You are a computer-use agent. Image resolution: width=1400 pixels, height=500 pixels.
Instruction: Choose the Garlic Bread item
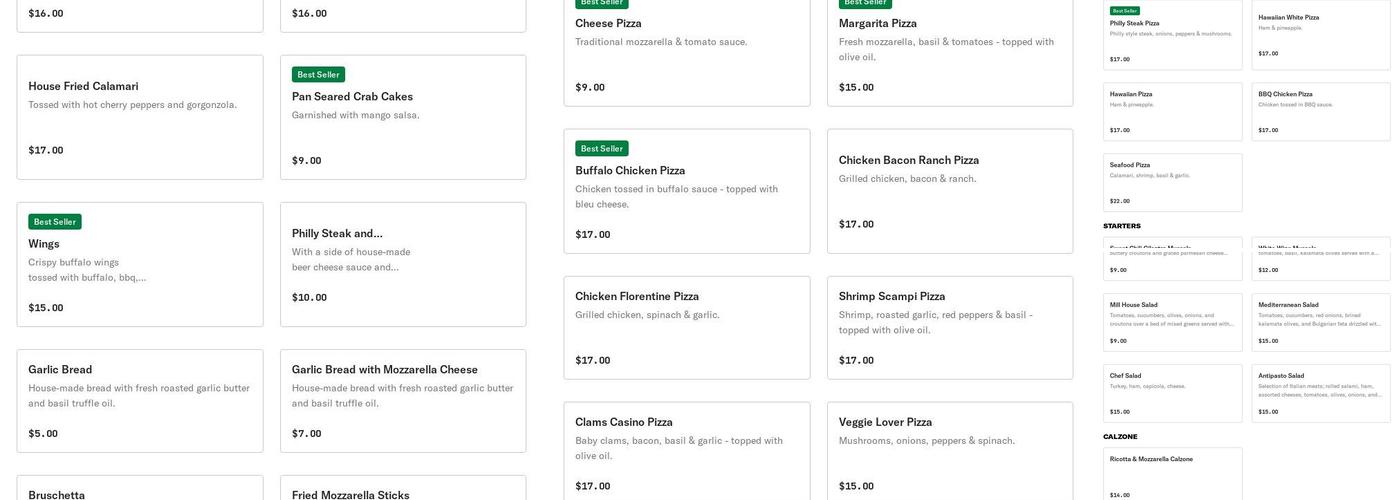(x=139, y=400)
